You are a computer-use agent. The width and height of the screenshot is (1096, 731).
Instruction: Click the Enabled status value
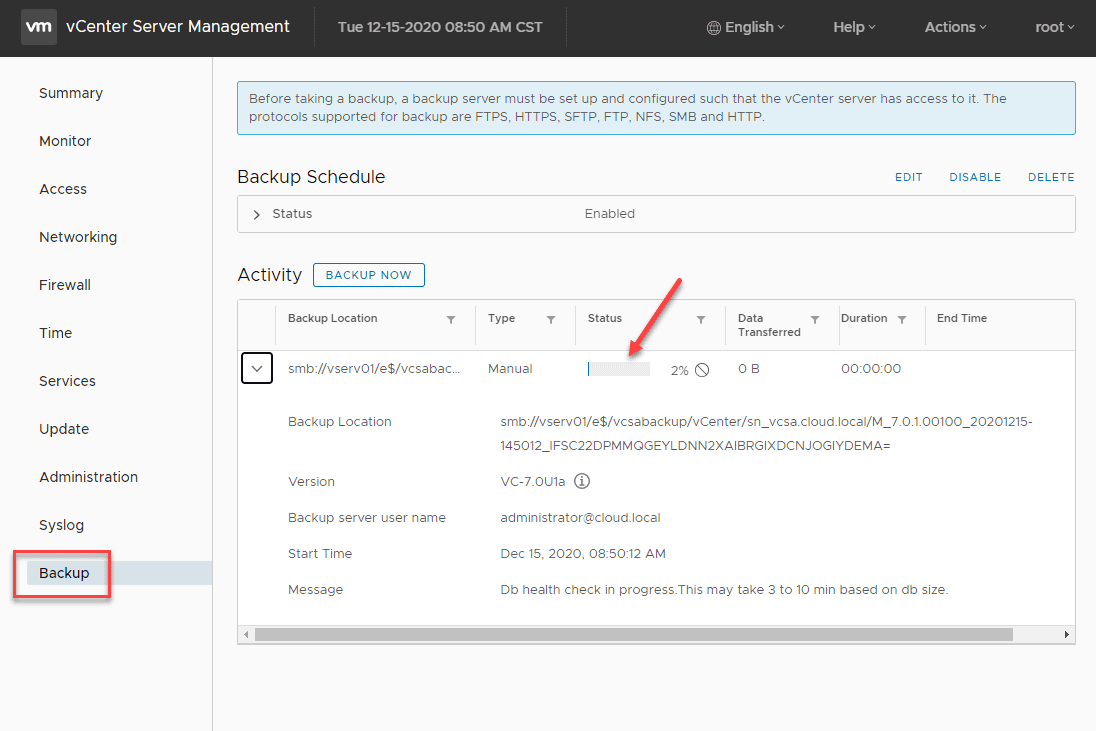click(610, 214)
